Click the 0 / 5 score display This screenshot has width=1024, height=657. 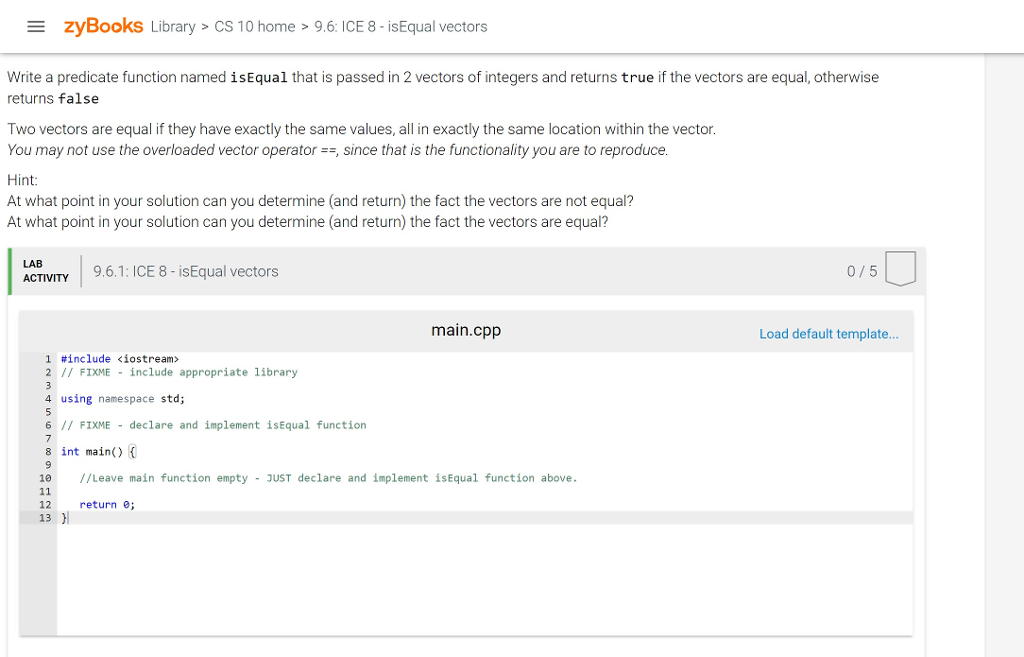coord(861,270)
